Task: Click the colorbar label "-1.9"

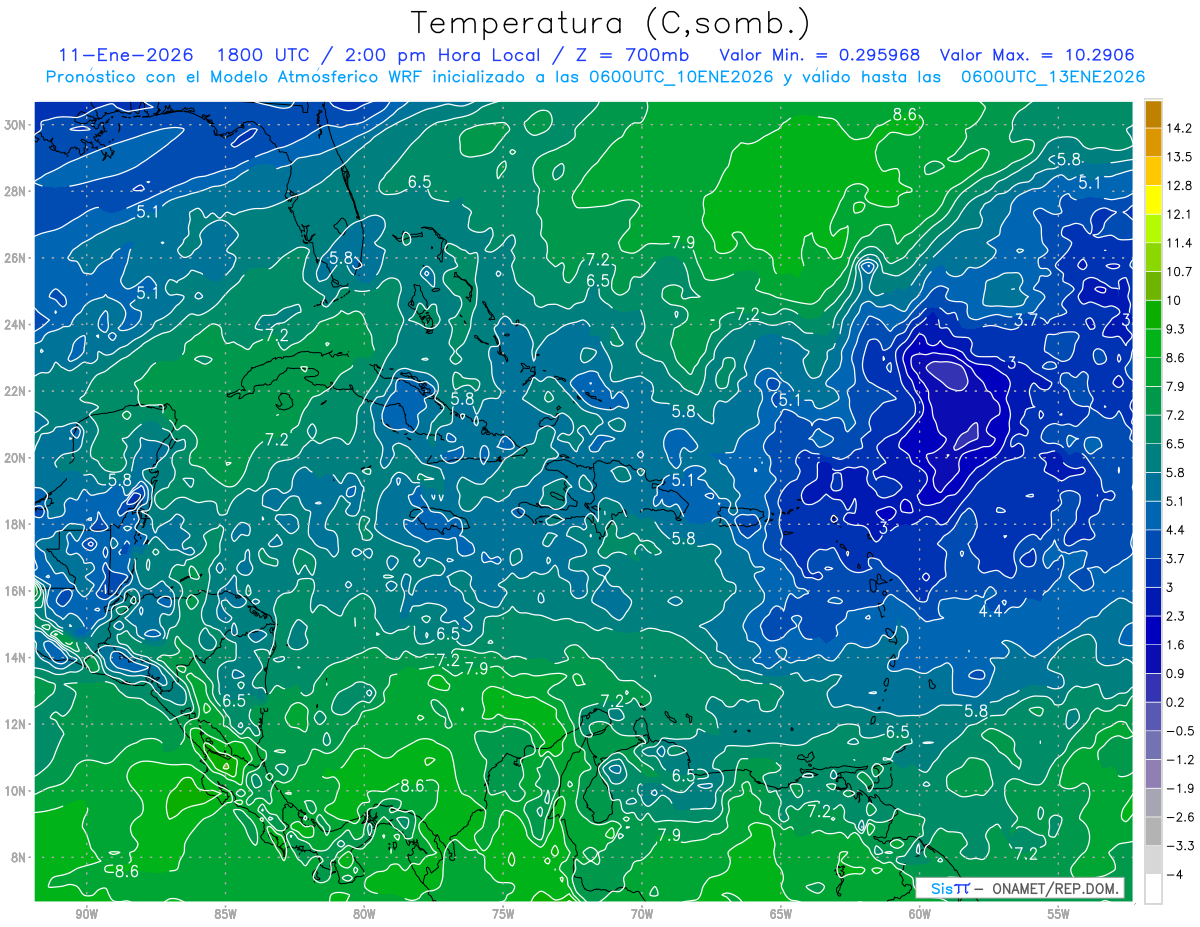Action: coord(1179,788)
